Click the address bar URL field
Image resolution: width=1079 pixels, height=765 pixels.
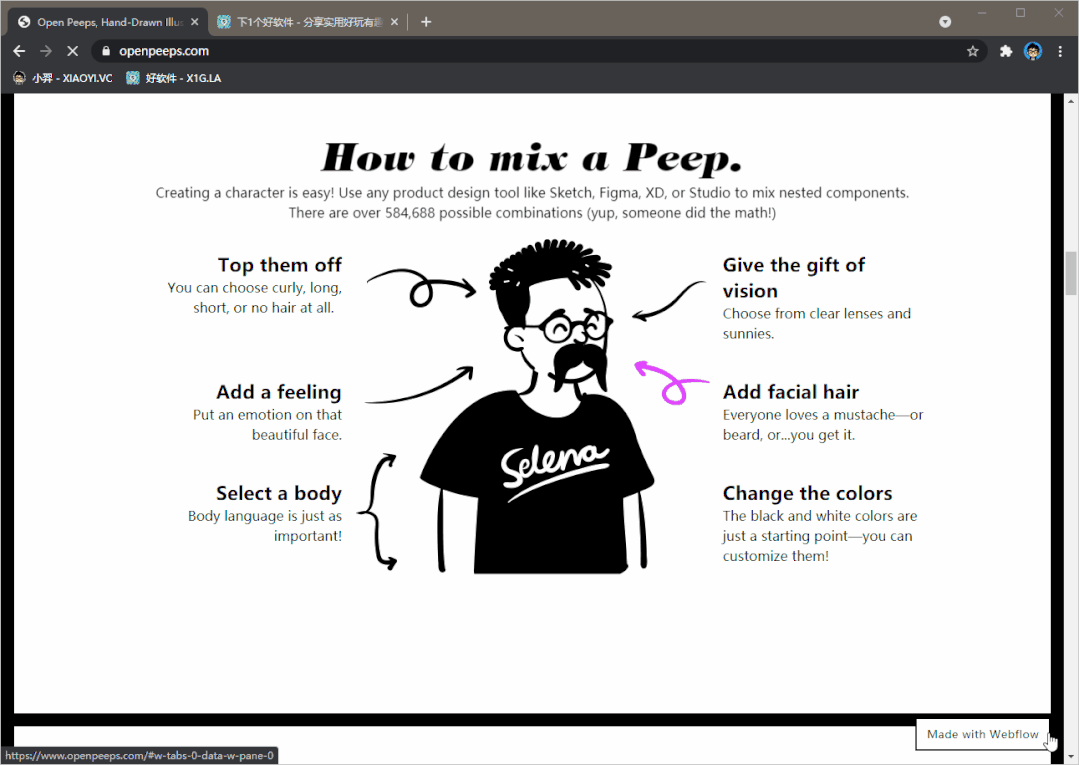coord(500,51)
